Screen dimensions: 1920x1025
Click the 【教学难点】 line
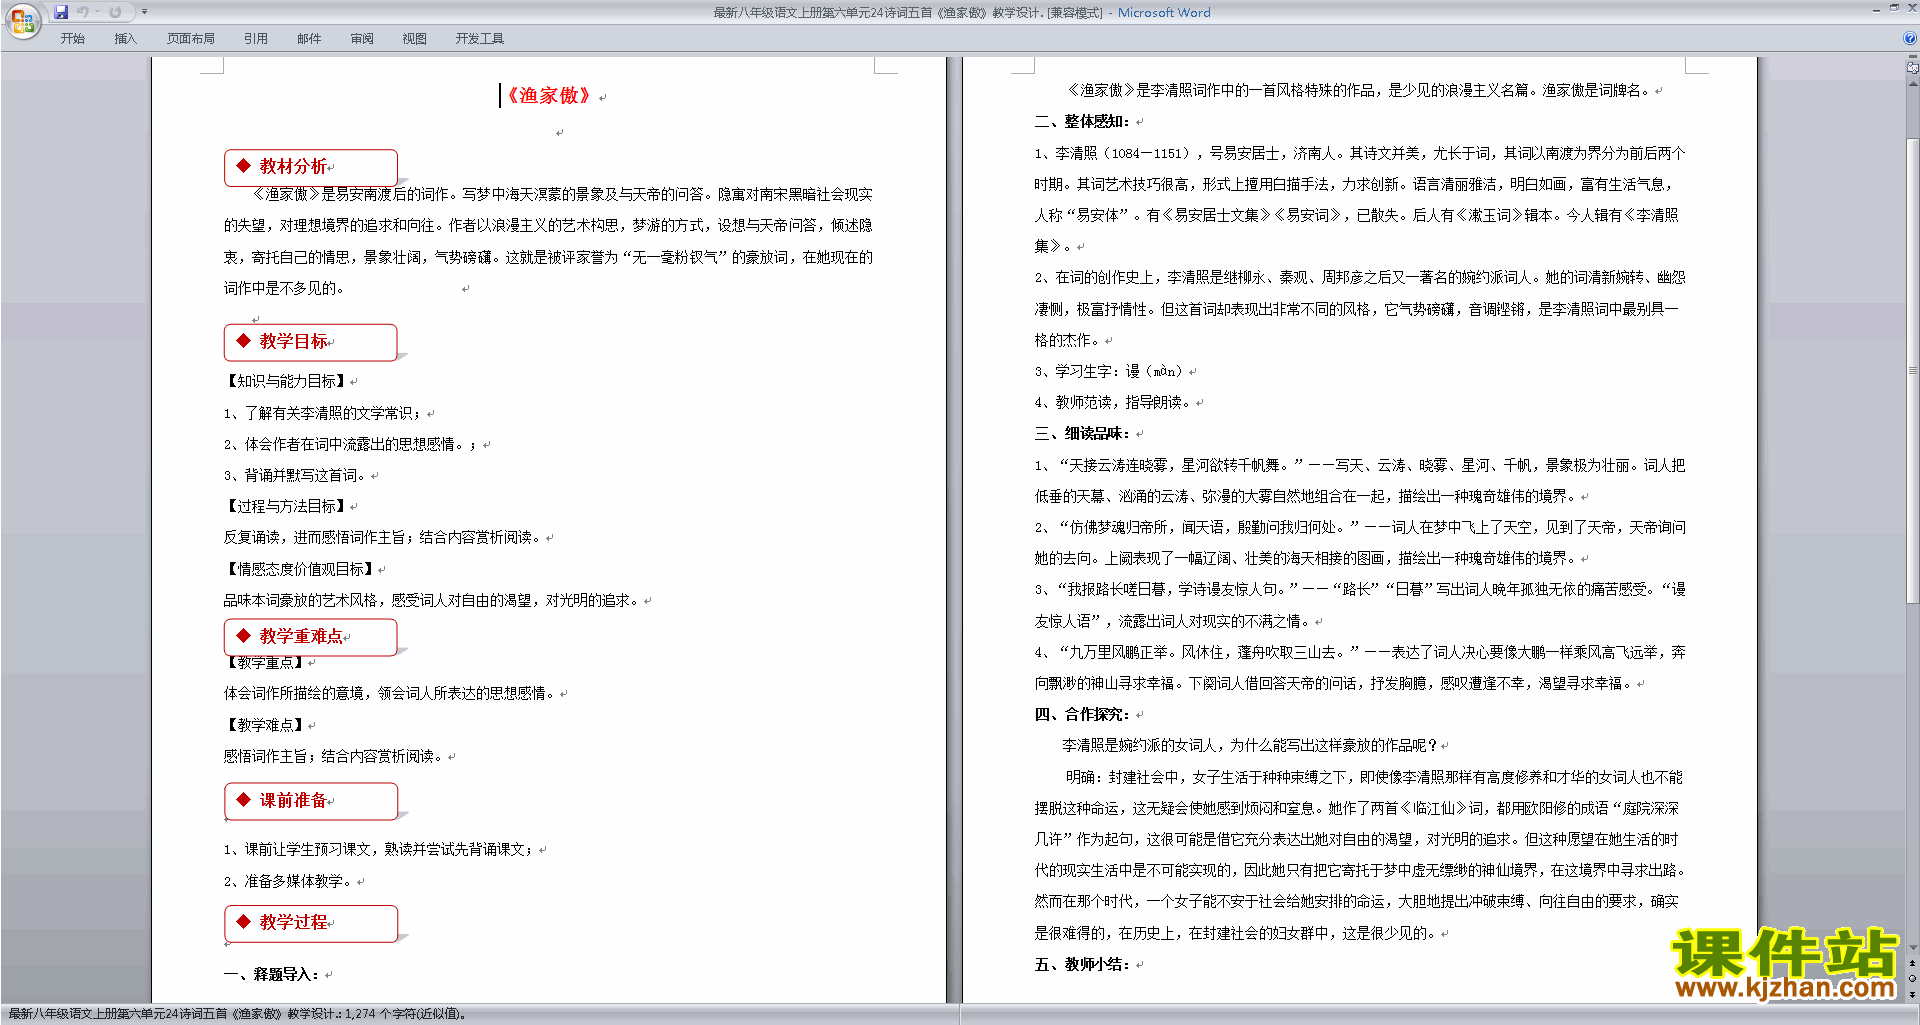point(265,725)
